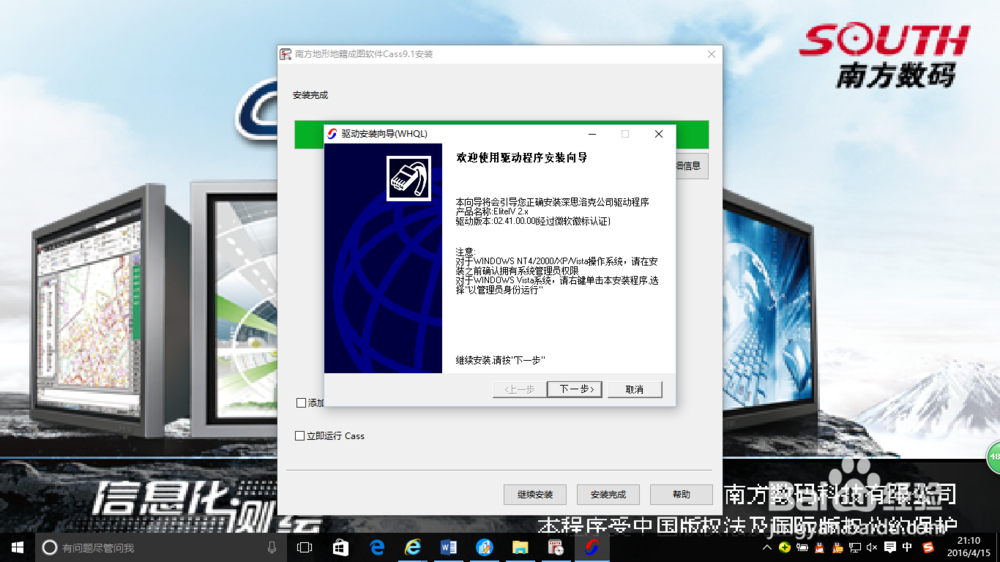Open Word from the taskbar

[x=448, y=547]
